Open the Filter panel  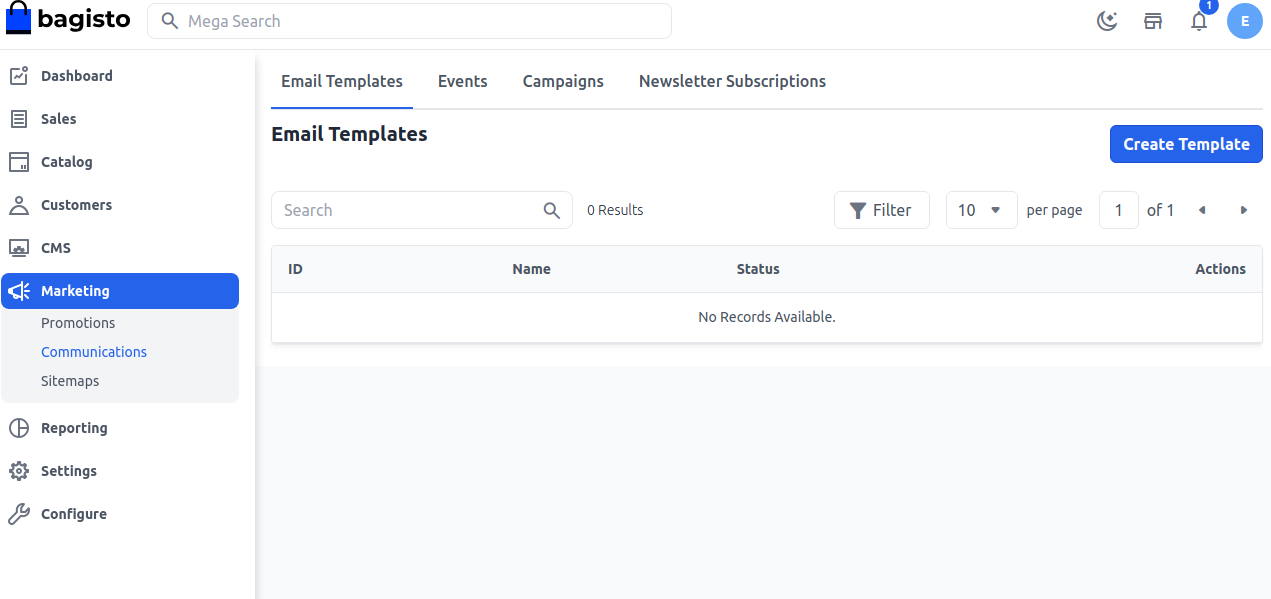[x=881, y=210]
